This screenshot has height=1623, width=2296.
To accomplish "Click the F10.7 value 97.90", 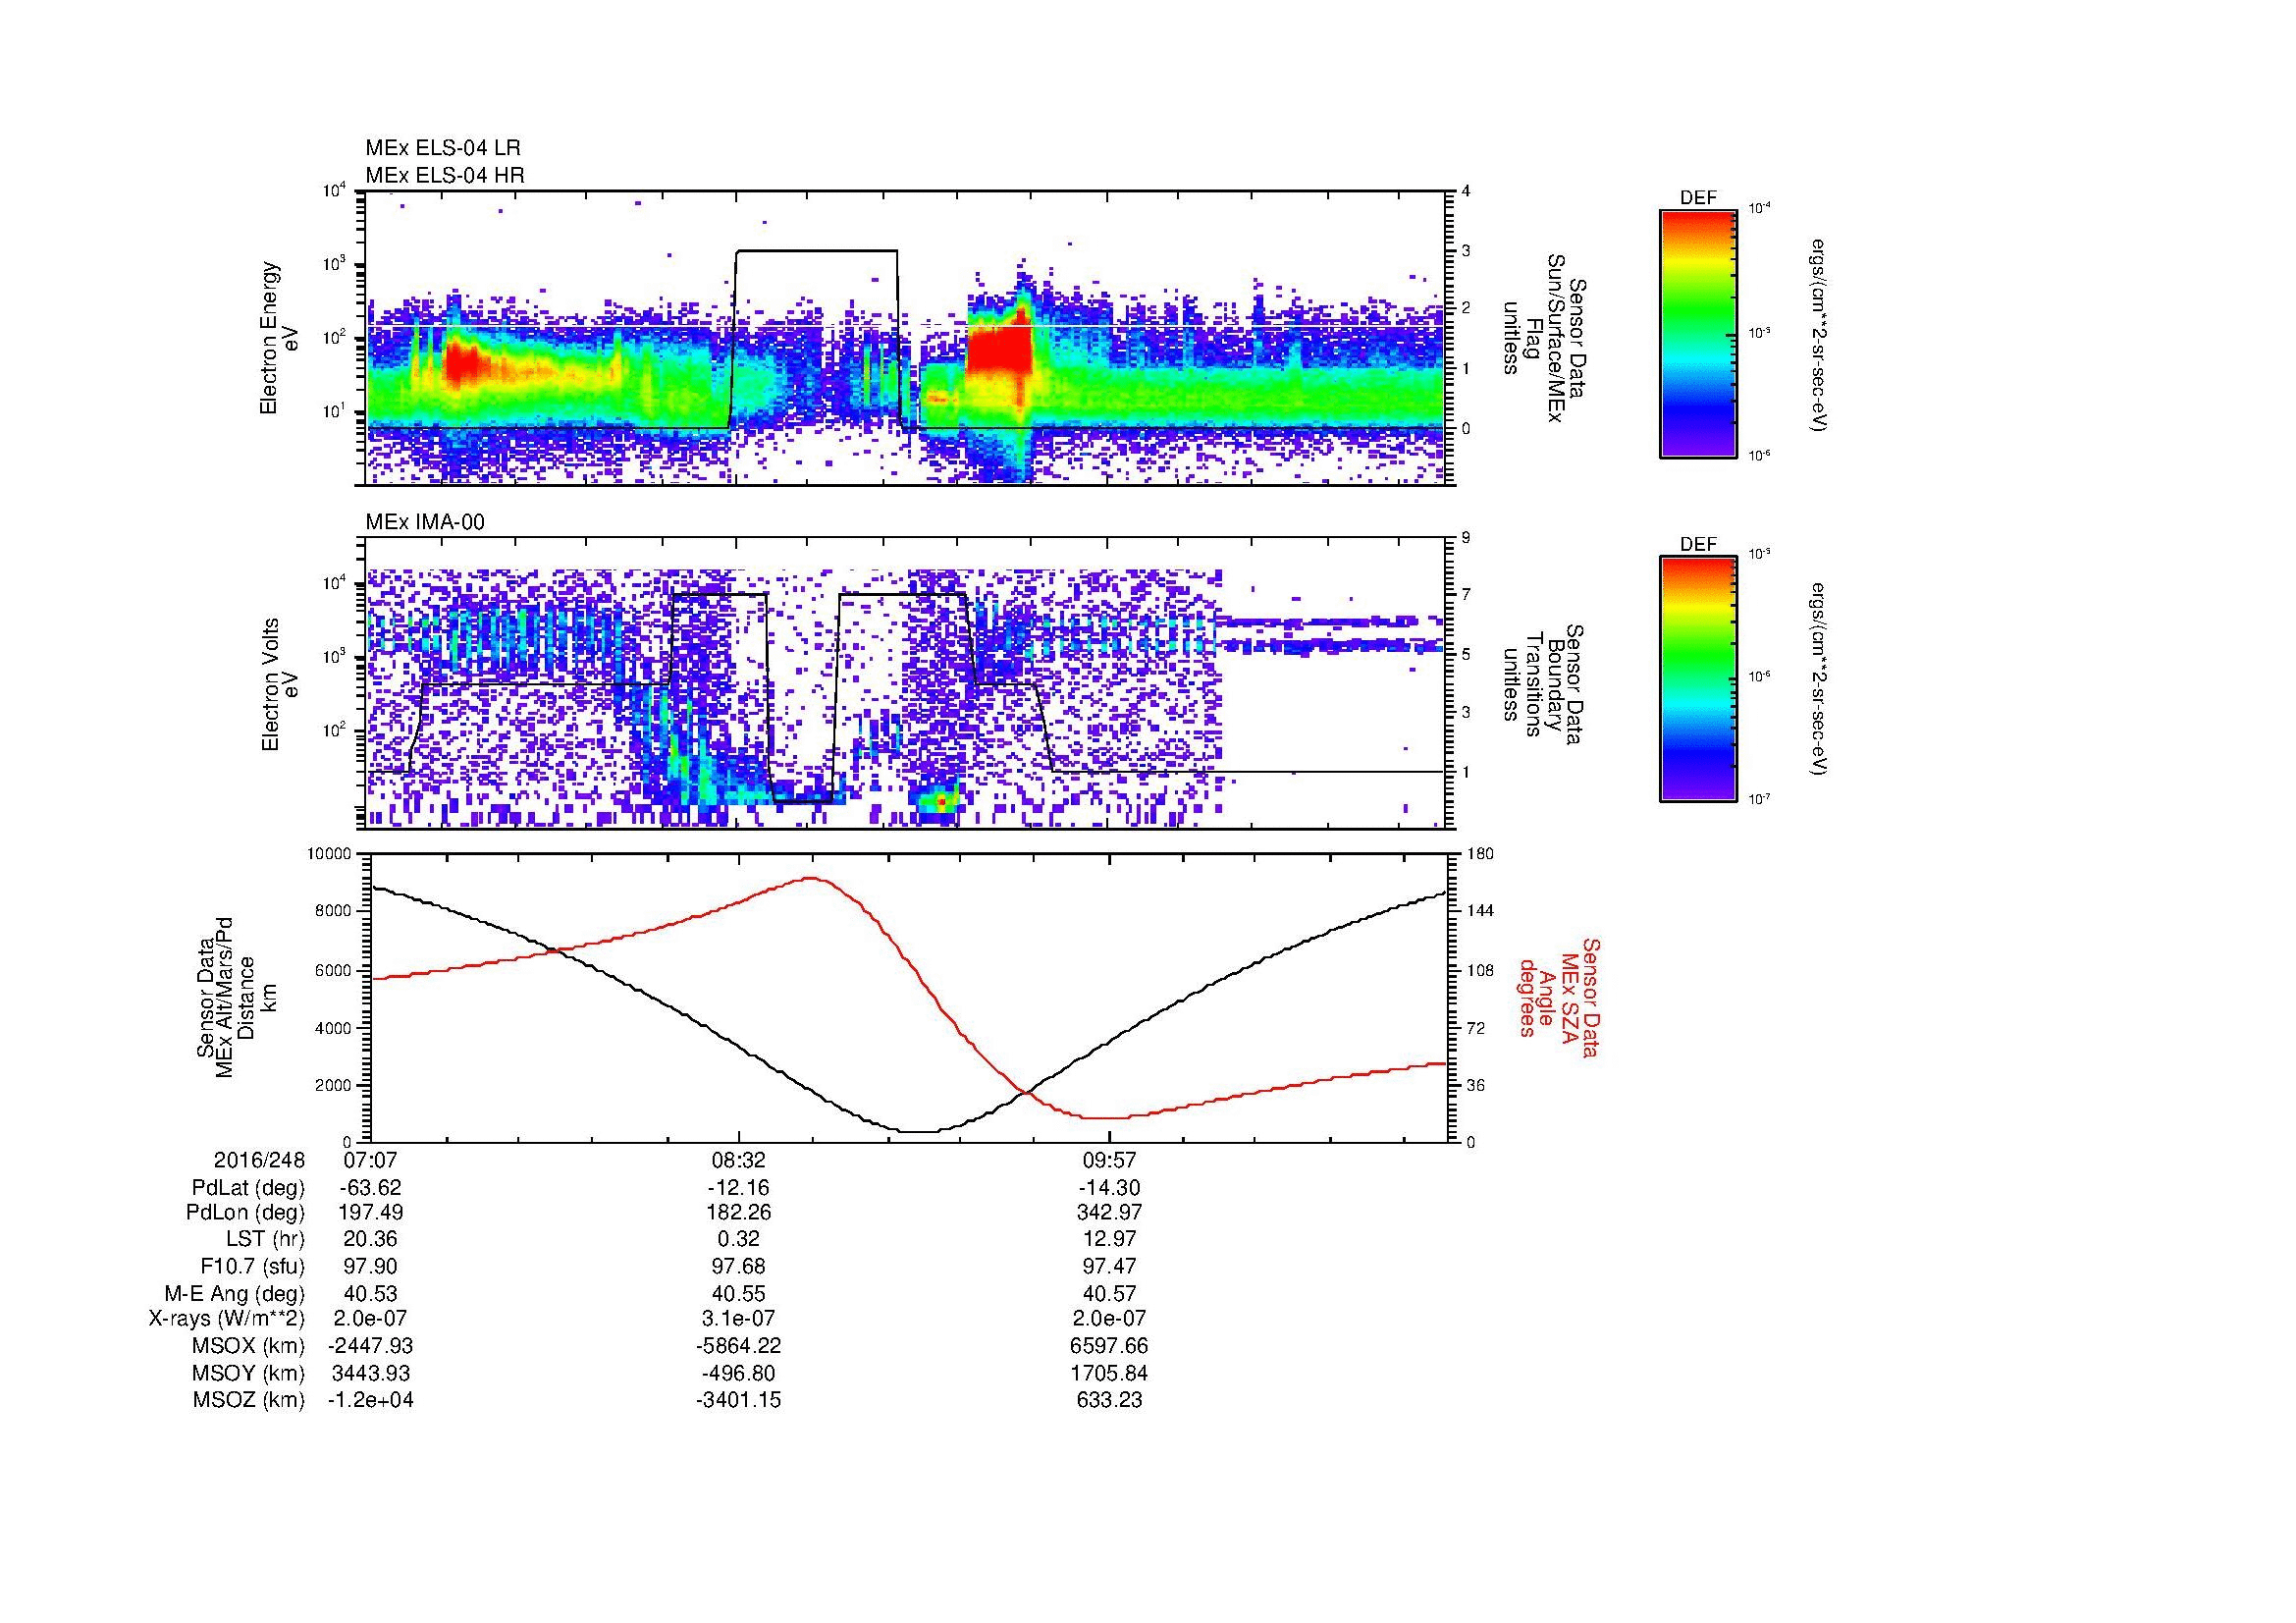I will [370, 1267].
